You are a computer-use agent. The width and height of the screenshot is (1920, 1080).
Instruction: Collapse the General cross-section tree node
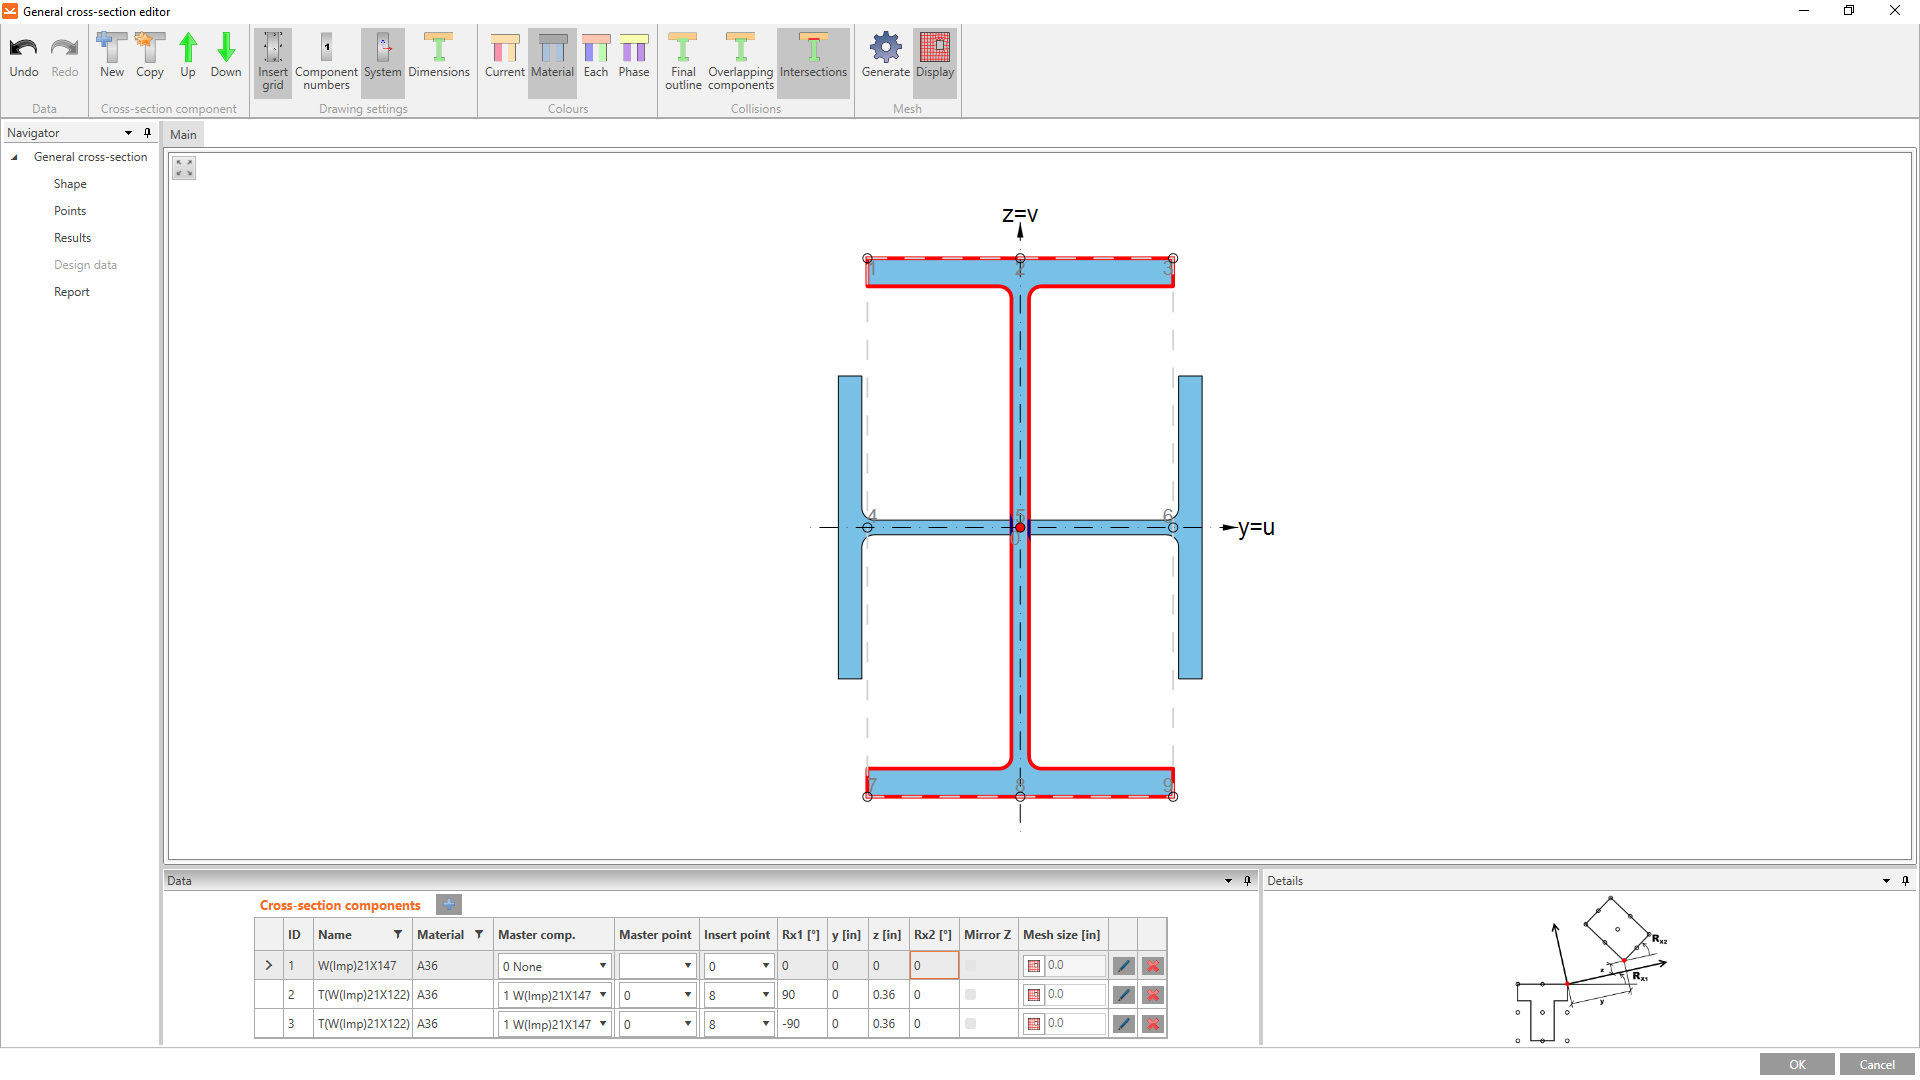tap(15, 158)
